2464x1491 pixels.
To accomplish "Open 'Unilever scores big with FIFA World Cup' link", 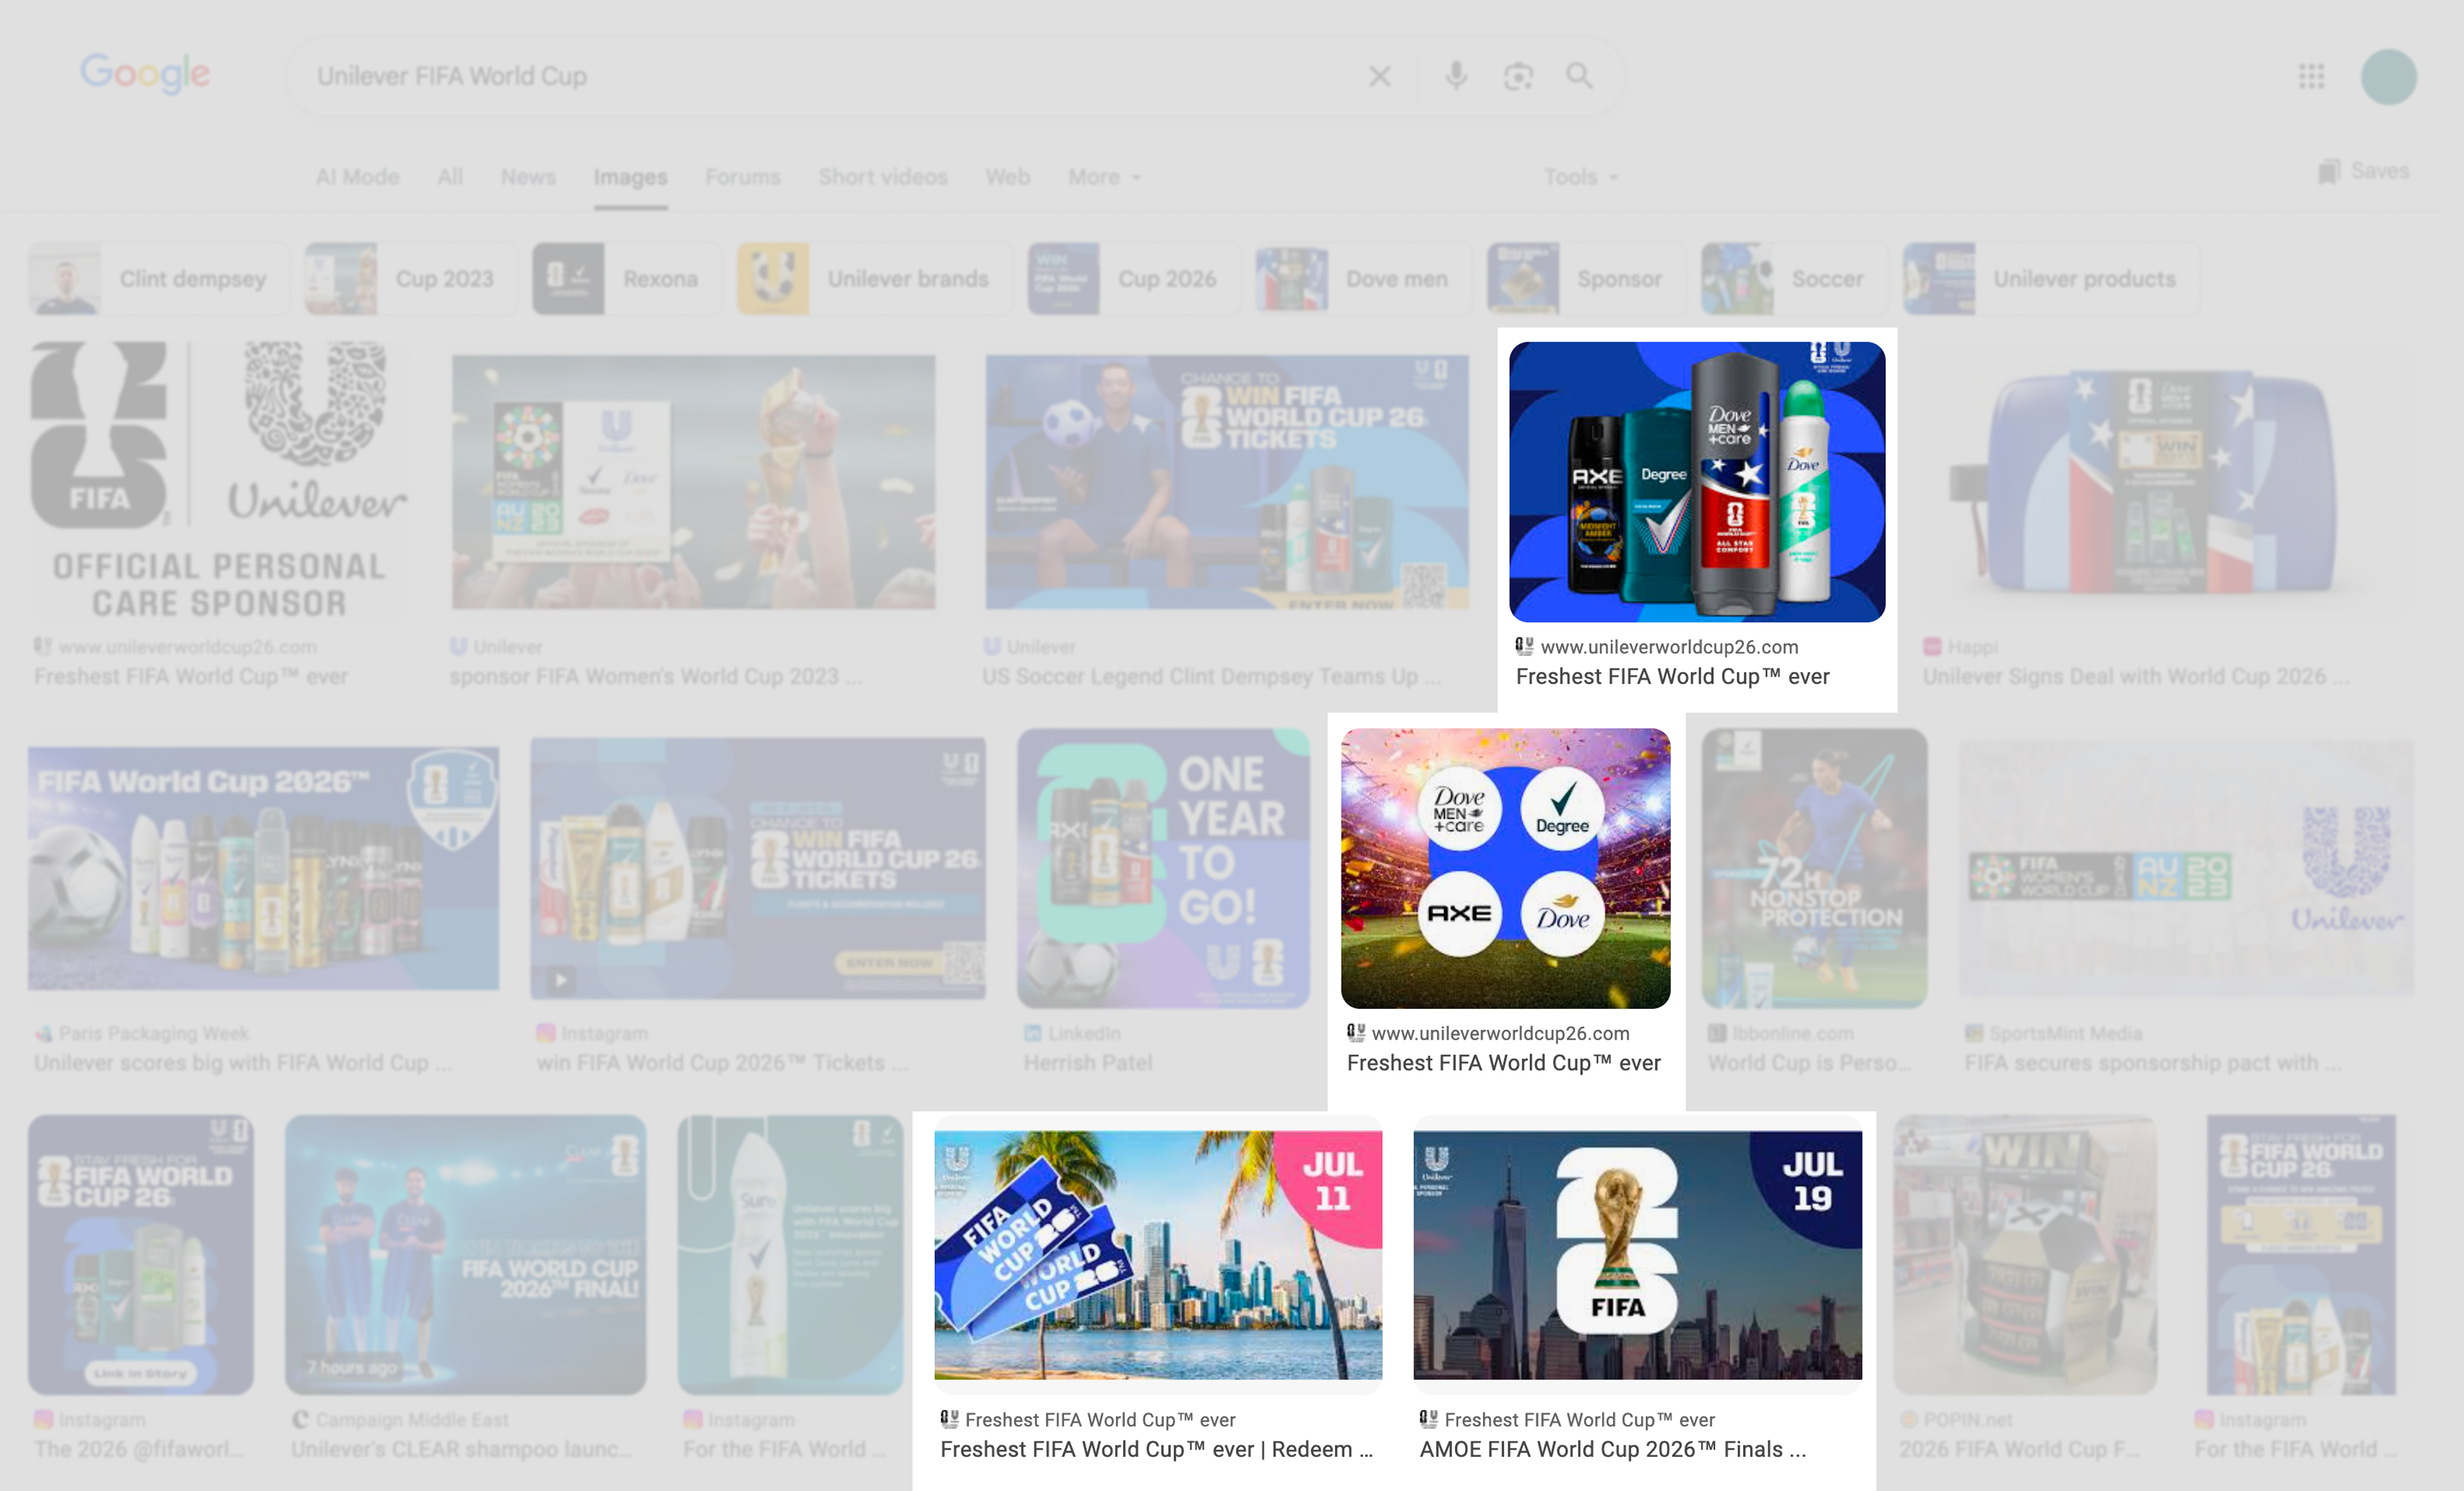I will [x=243, y=1063].
